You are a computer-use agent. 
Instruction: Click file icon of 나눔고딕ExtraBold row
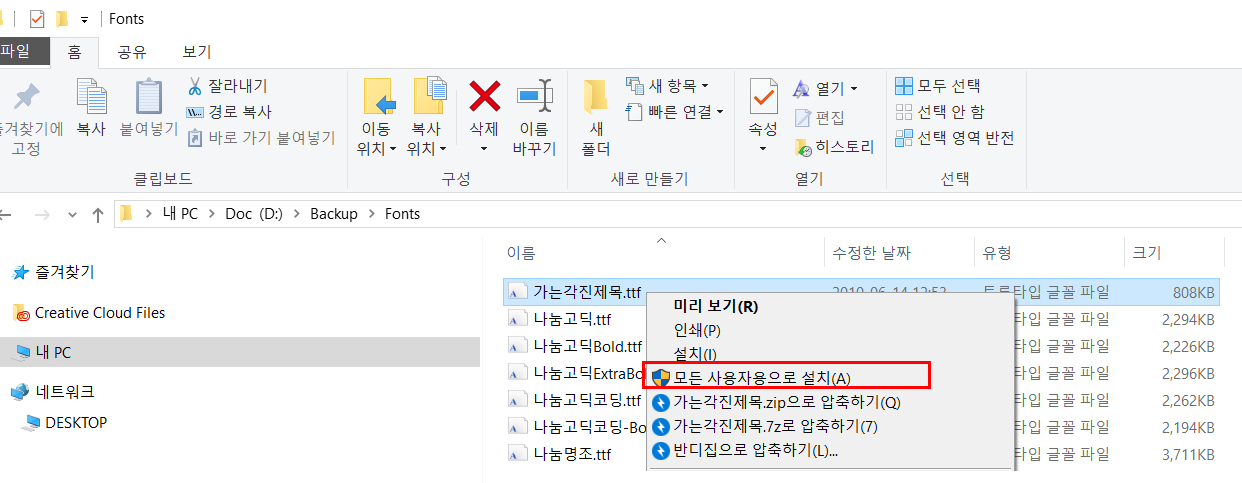tap(517, 374)
